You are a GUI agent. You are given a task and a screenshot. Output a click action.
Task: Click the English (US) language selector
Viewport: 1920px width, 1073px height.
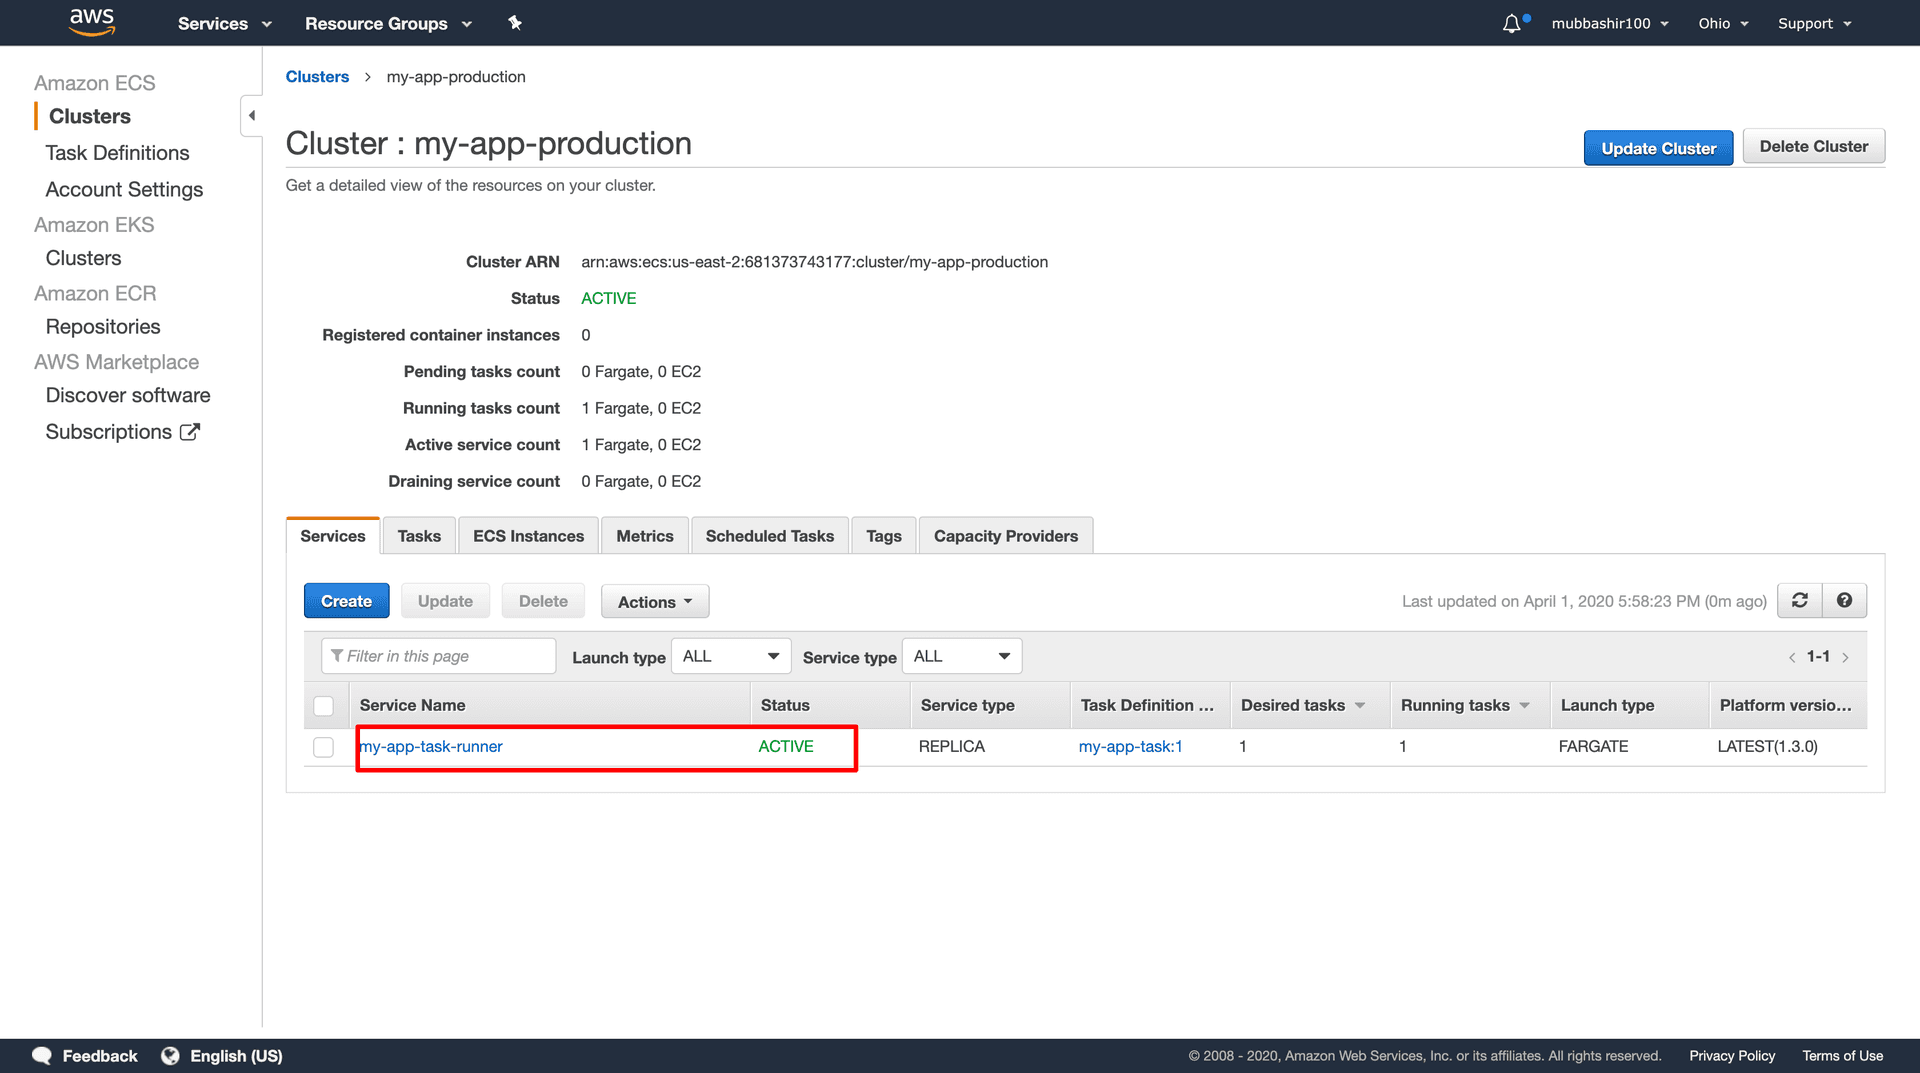coord(236,1056)
